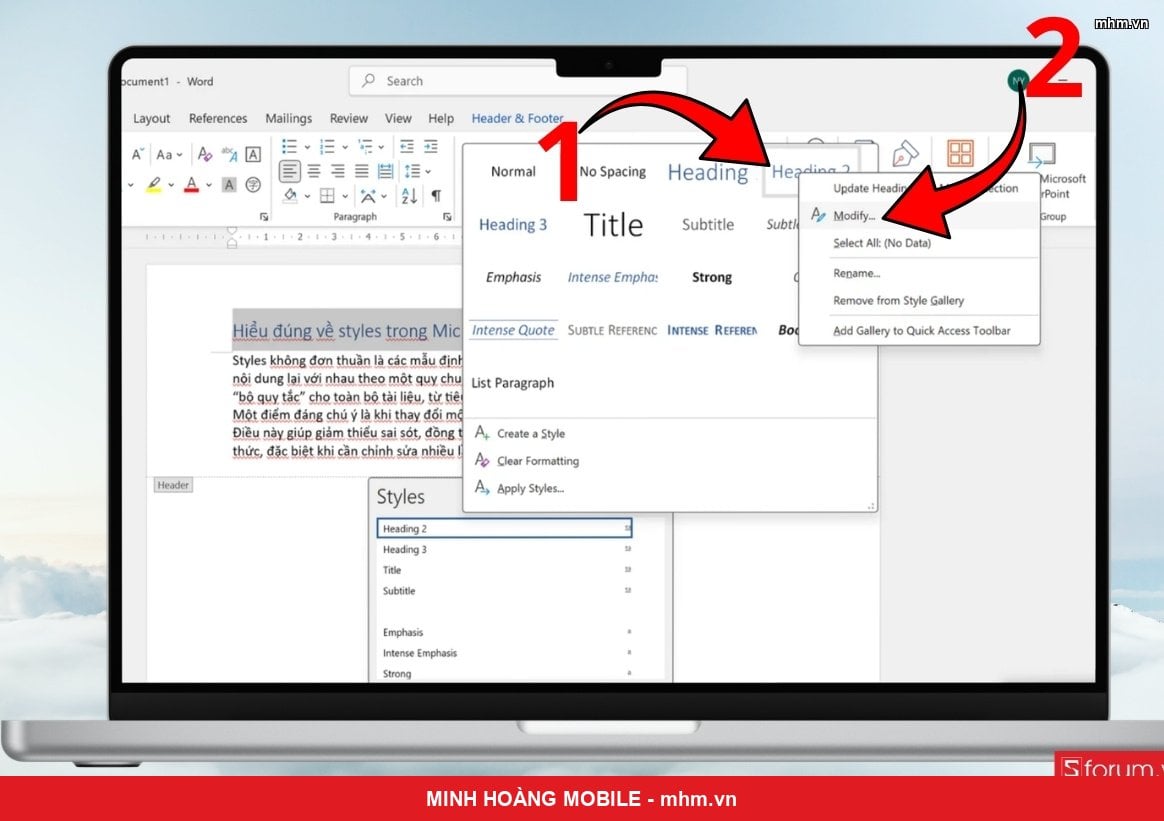Apply the Sort A-Z tool
Screen dimensions: 1164x821
point(409,196)
